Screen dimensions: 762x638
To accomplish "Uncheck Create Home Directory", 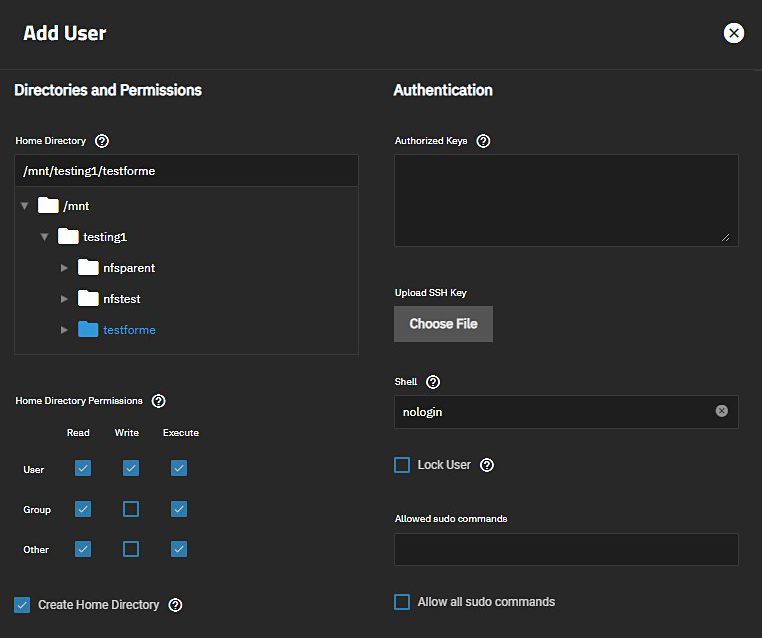I will click(22, 605).
